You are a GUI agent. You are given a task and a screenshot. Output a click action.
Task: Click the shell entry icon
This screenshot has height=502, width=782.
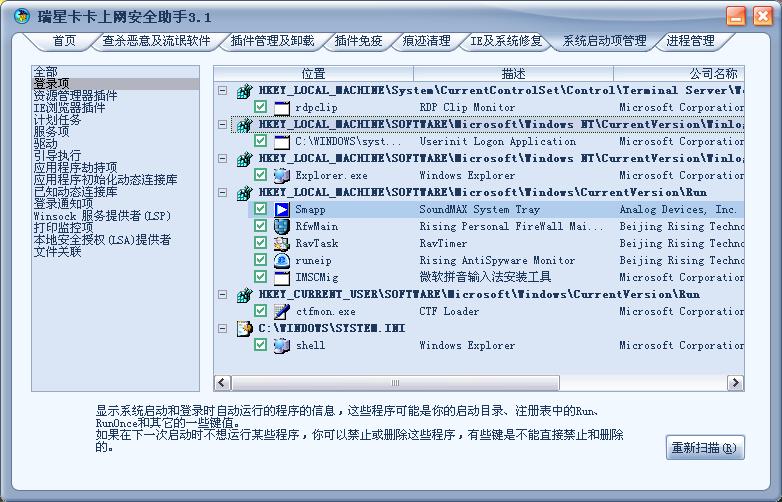(x=282, y=345)
